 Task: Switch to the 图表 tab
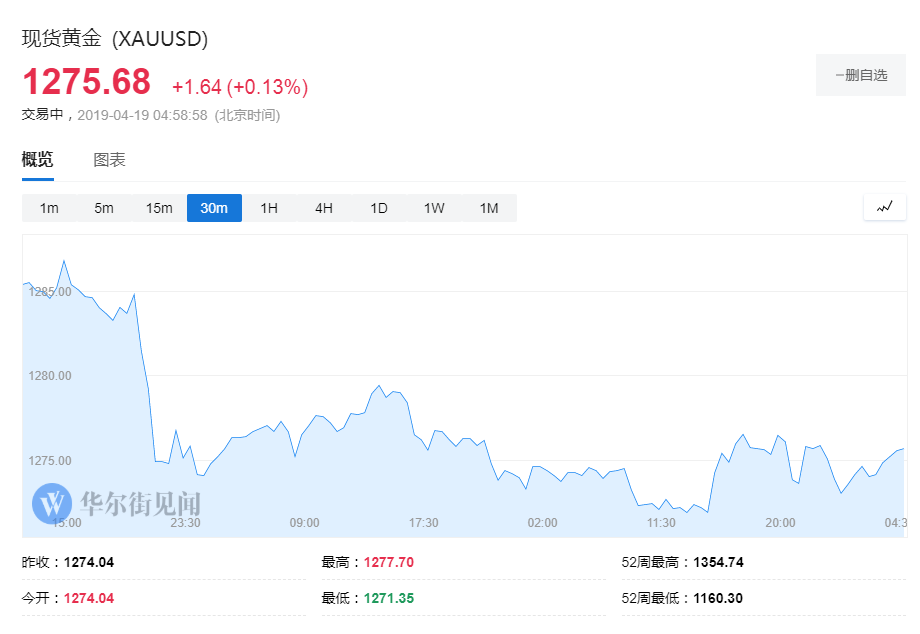coord(109,159)
